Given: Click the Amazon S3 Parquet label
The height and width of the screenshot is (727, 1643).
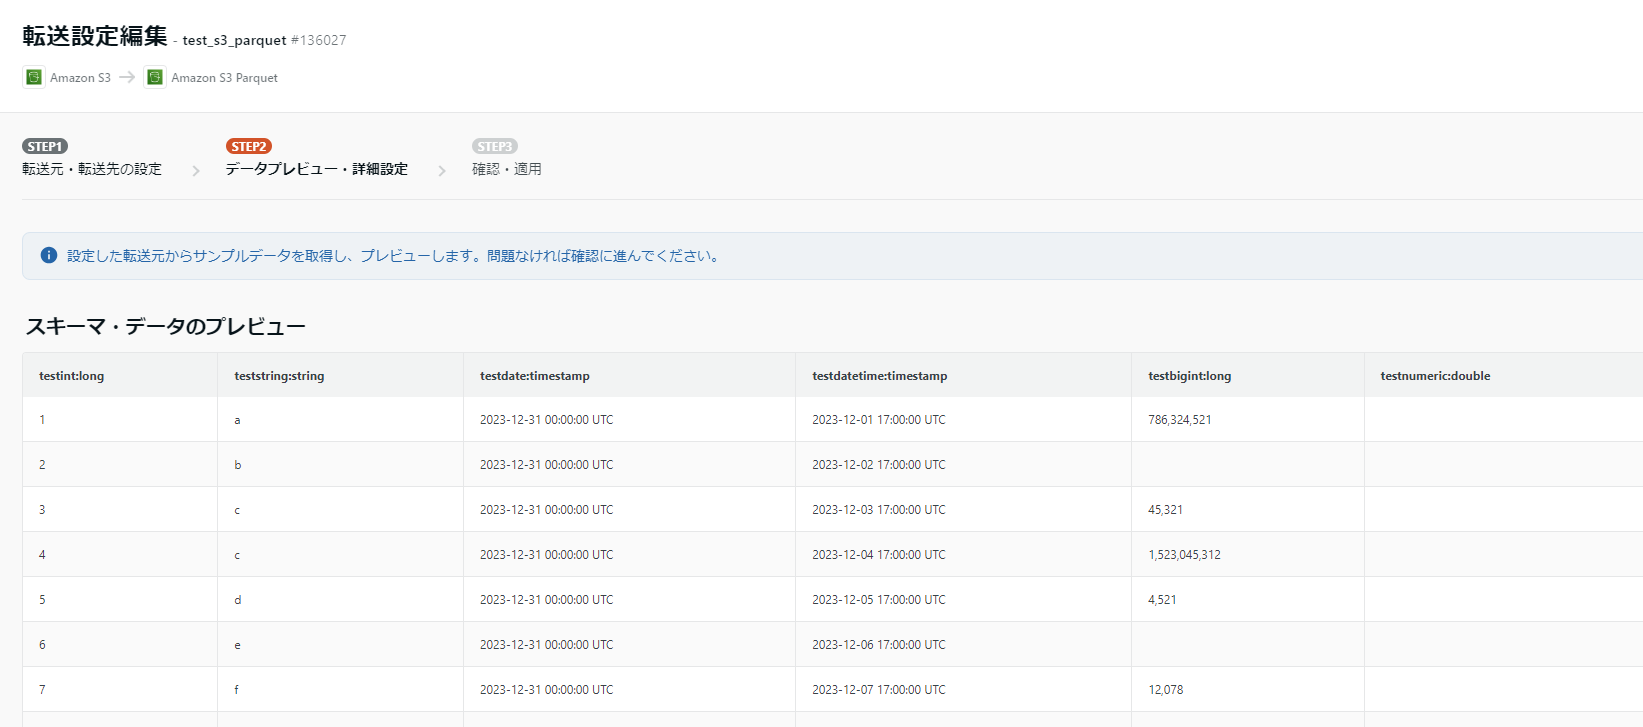Looking at the screenshot, I should (224, 78).
